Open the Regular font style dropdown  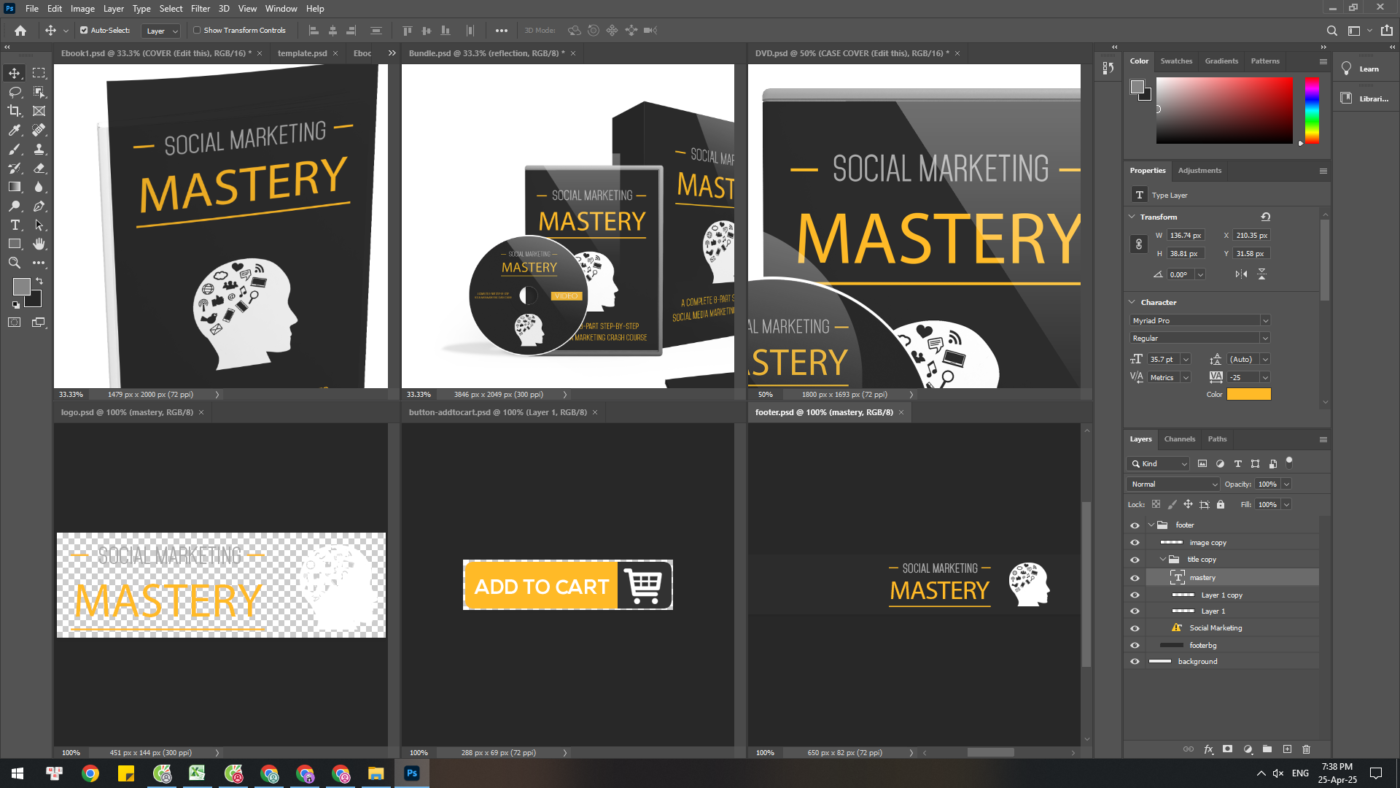(1199, 338)
